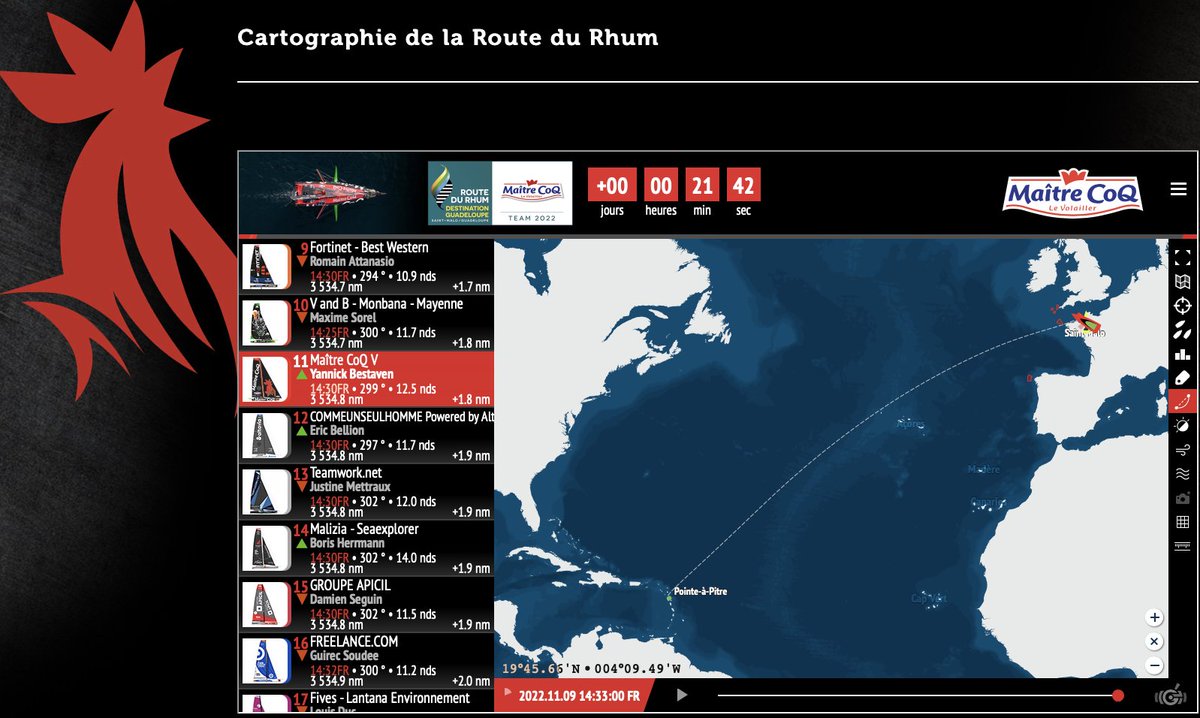Click the Maître CoQ Team 2022 badge
The image size is (1200, 718).
coord(532,193)
